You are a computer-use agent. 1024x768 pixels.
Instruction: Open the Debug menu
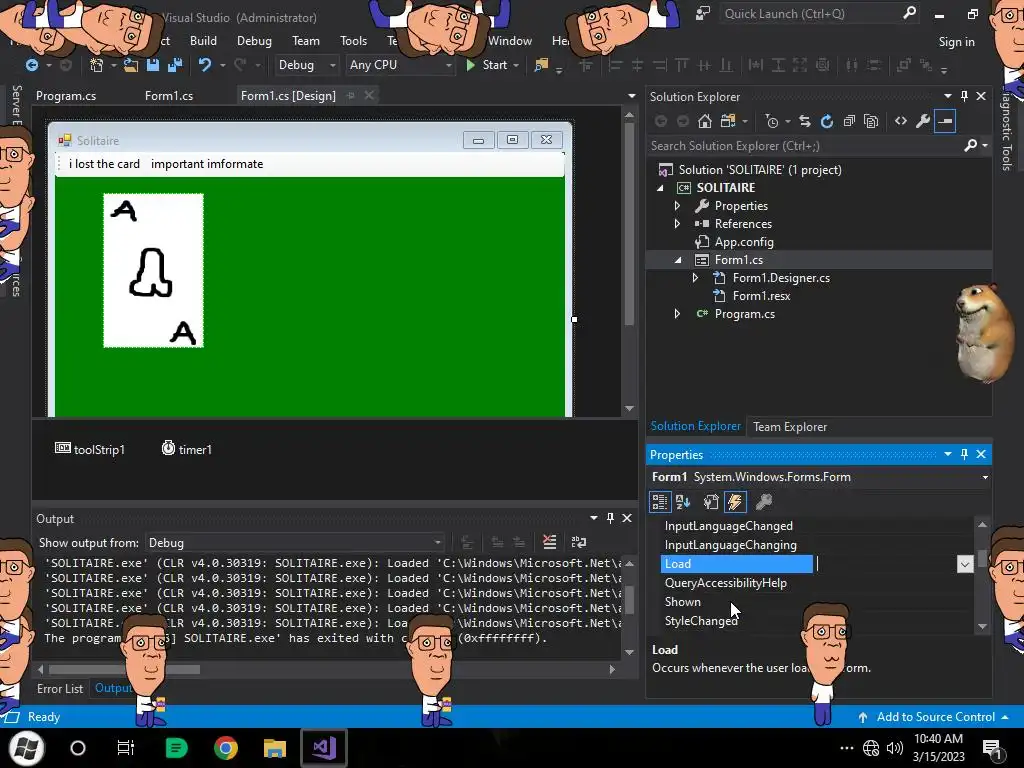click(x=254, y=40)
